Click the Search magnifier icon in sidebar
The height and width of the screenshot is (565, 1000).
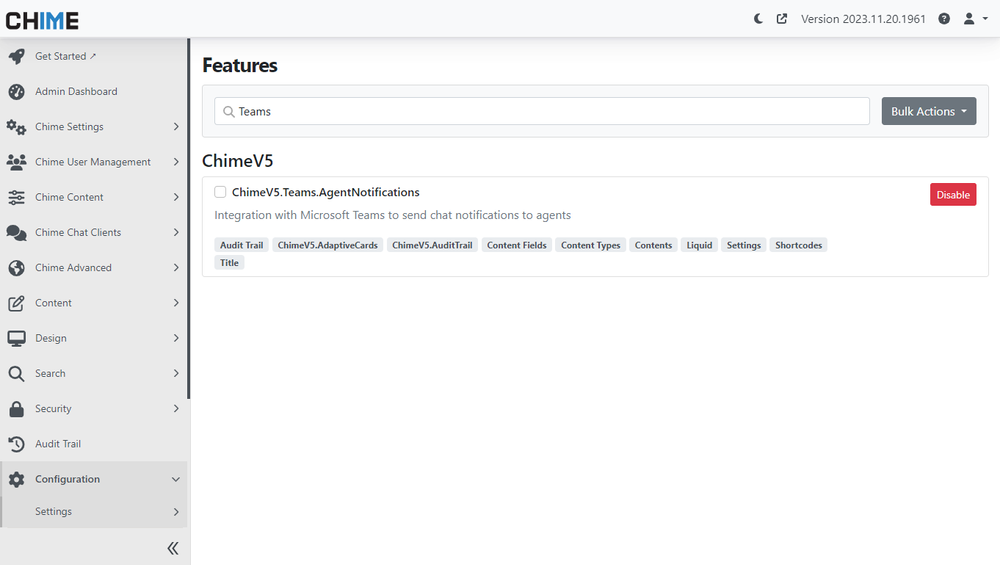point(17,374)
